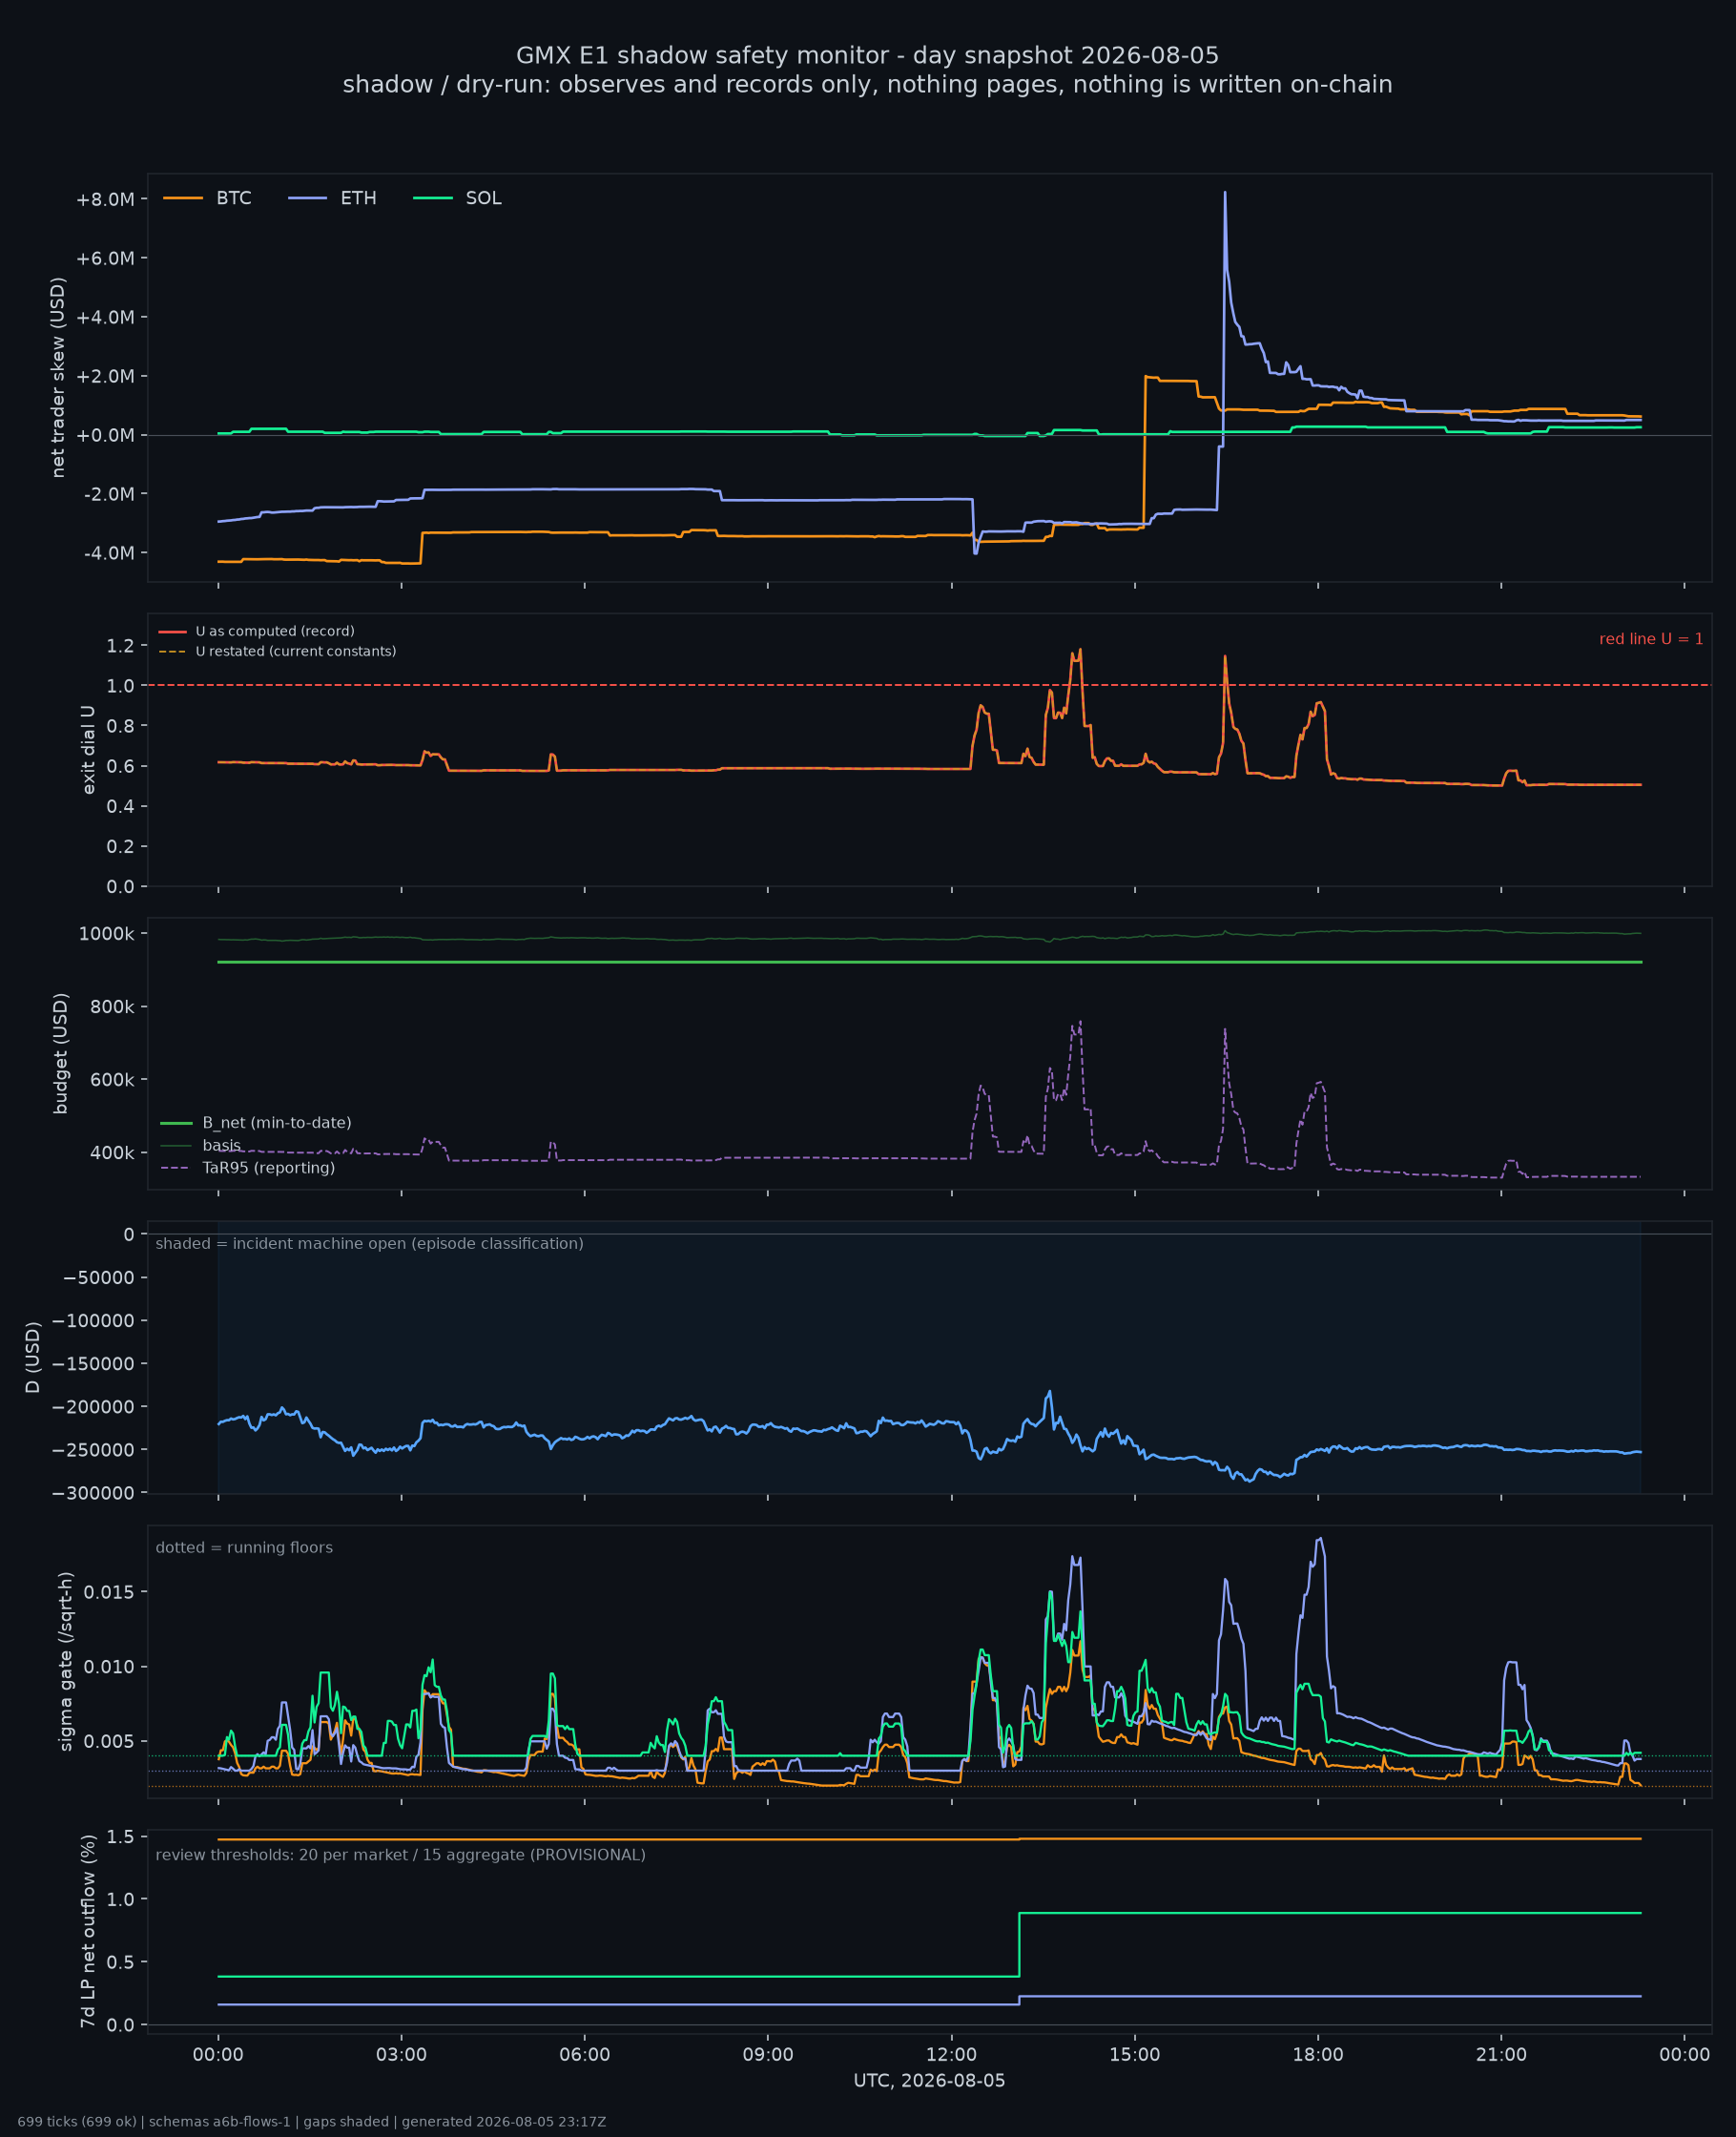Click the 0.005 sigma gate tick
1736x2137 pixels.
pyautogui.click(x=107, y=1741)
